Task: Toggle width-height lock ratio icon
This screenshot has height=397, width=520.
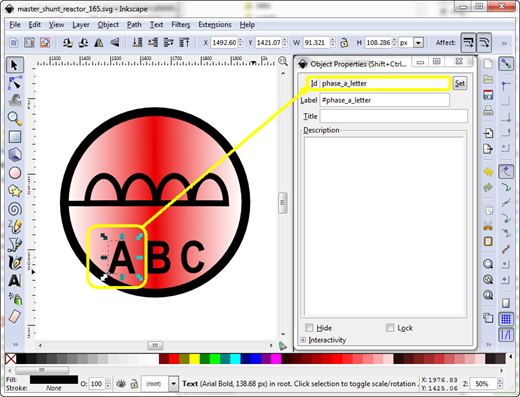Action: [x=344, y=43]
